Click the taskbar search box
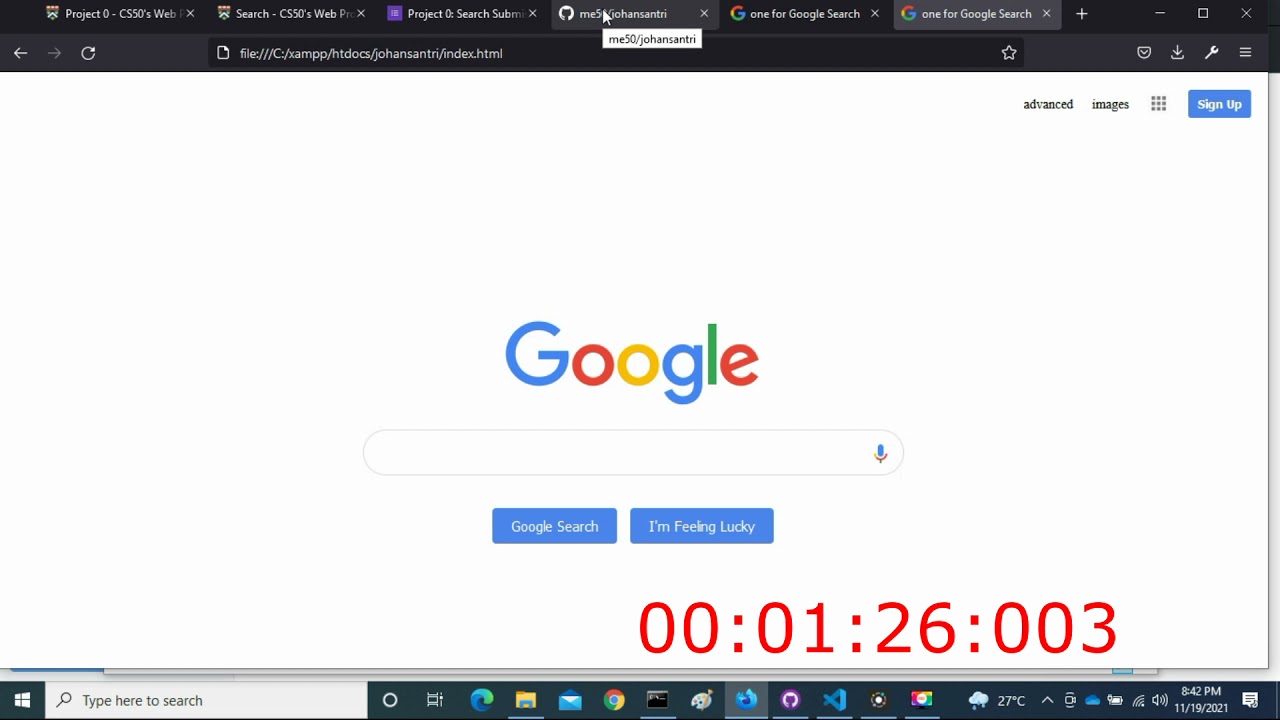This screenshot has height=720, width=1280. [207, 700]
